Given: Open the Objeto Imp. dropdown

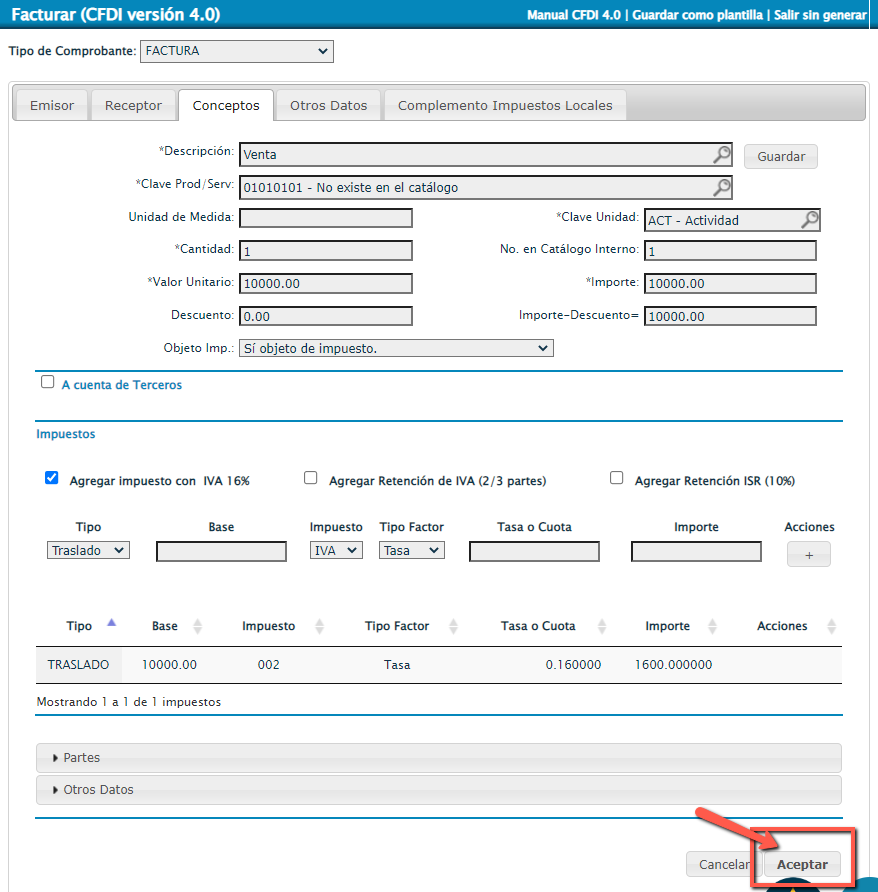Looking at the screenshot, I should pyautogui.click(x=396, y=348).
